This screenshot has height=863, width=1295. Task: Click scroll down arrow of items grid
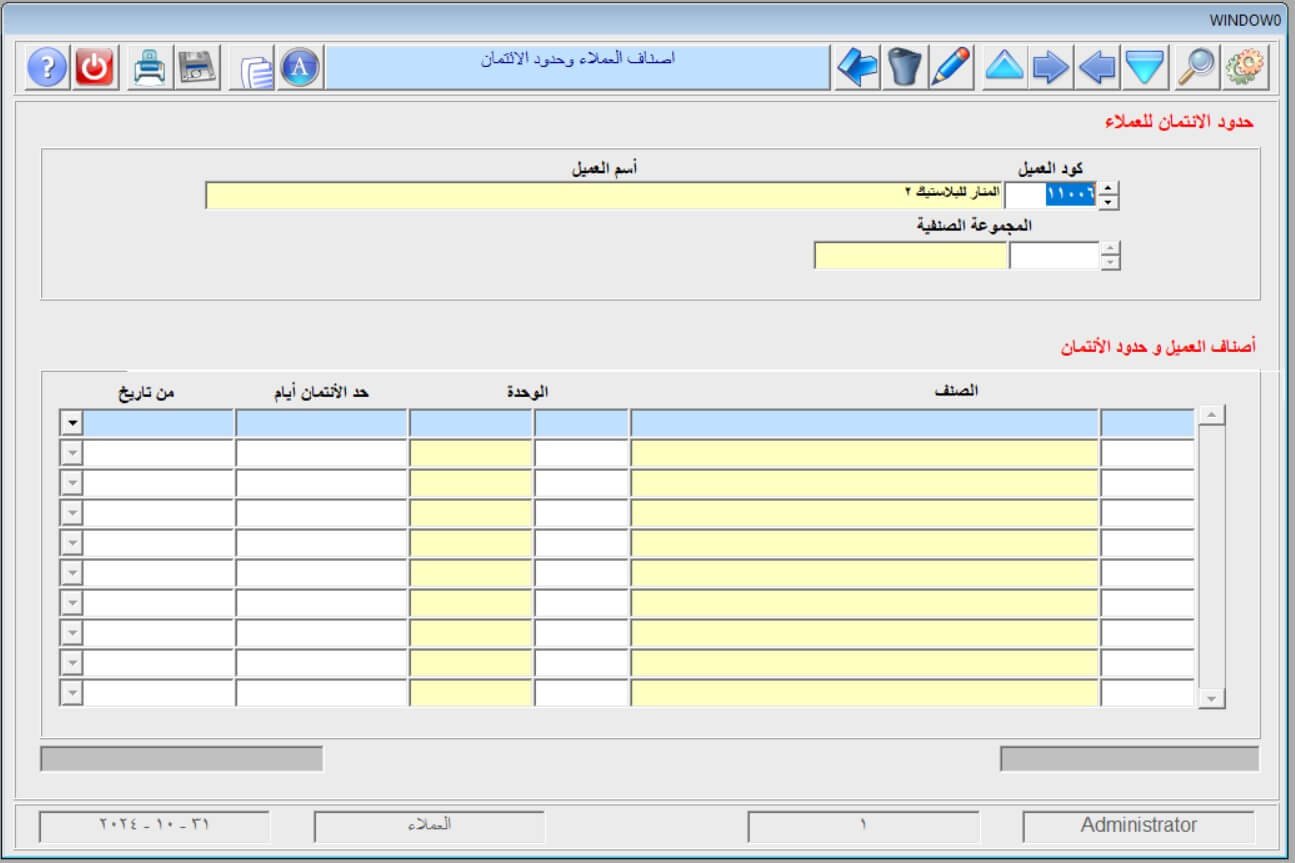(1211, 698)
